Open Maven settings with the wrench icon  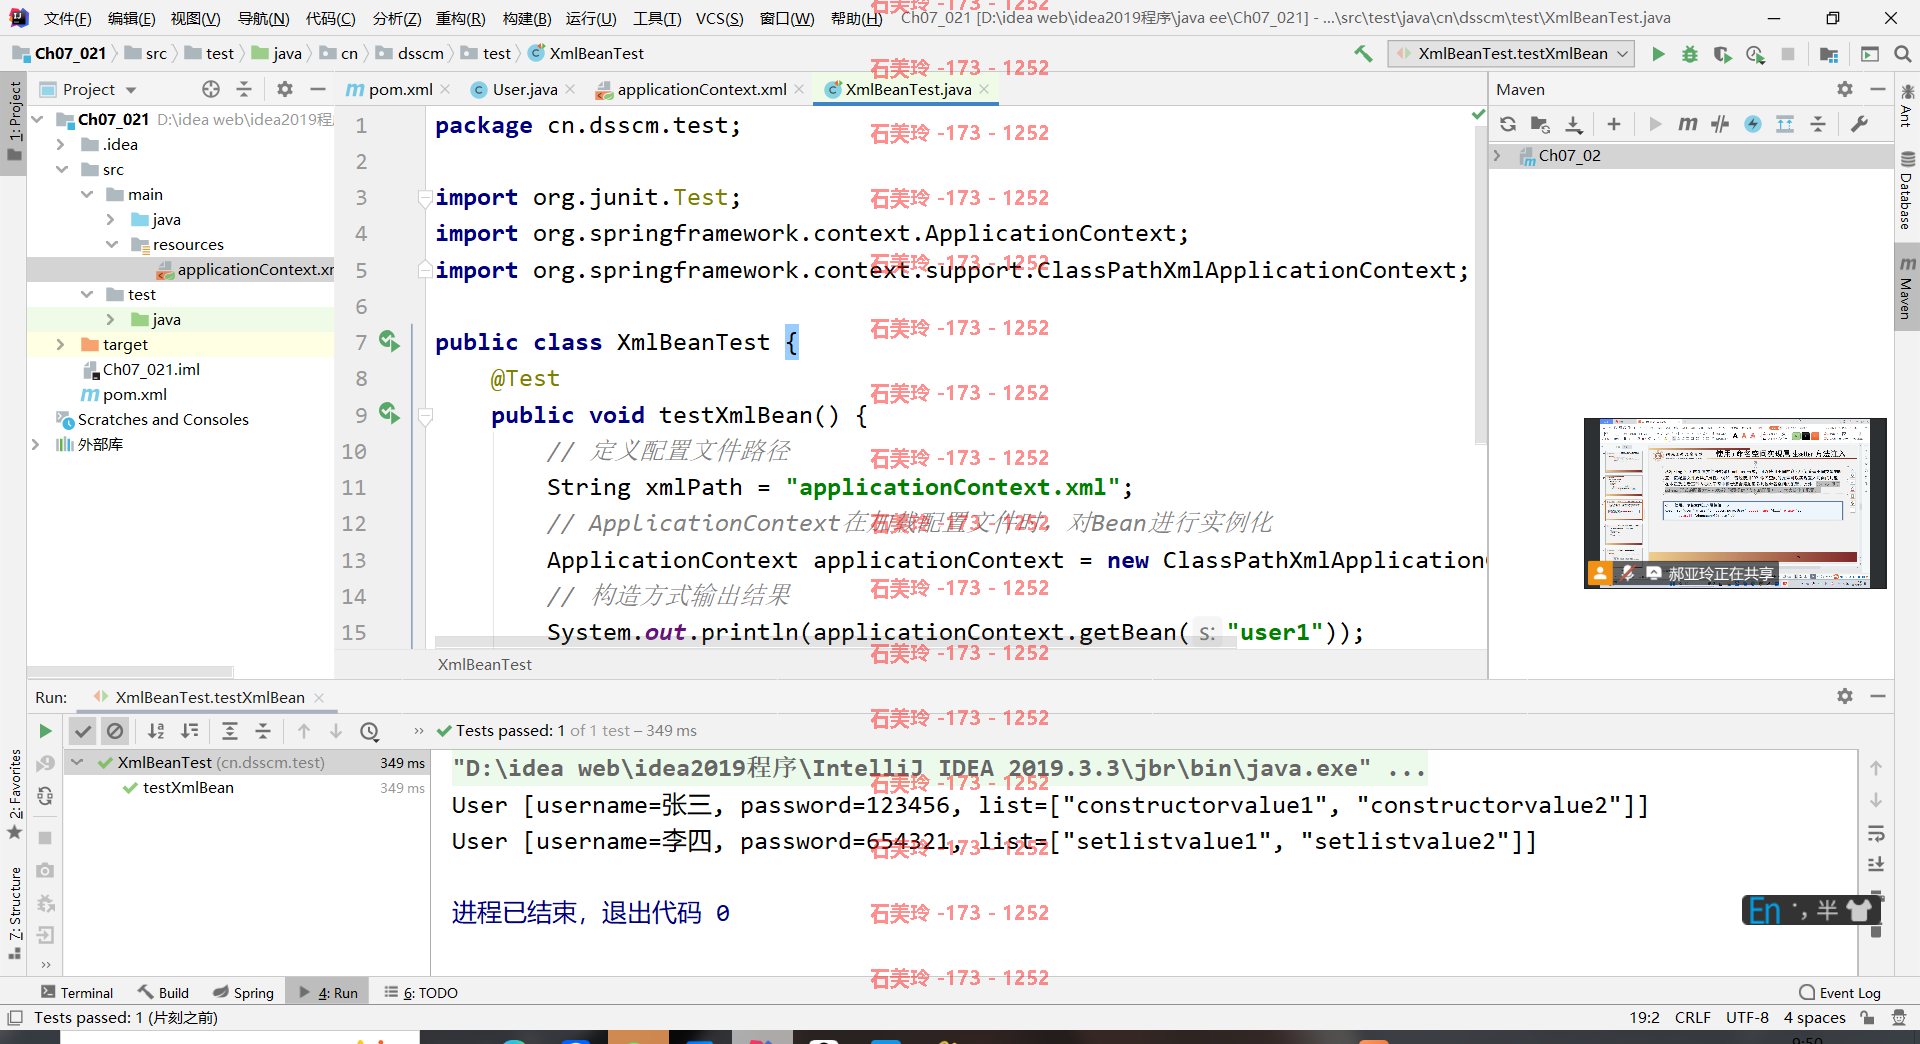pyautogui.click(x=1860, y=124)
